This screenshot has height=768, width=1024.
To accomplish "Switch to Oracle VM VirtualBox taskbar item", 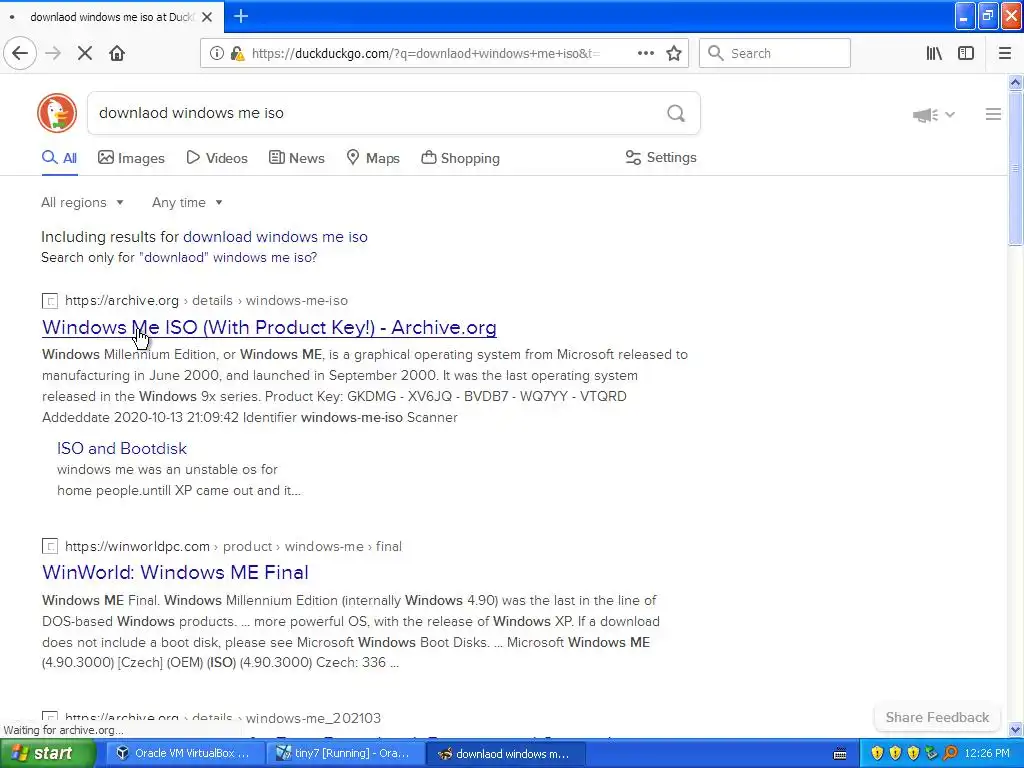I will point(184,754).
